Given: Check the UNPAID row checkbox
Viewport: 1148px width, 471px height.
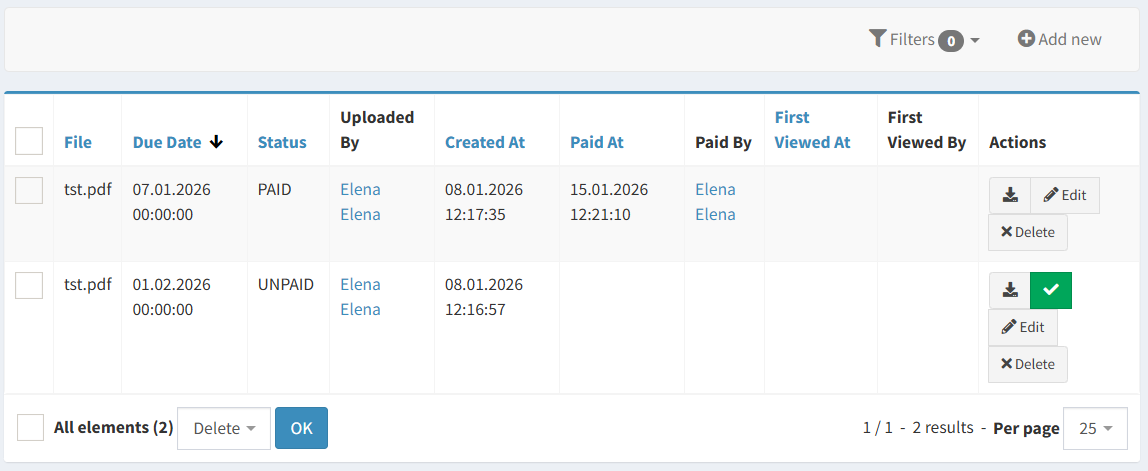Looking at the screenshot, I should [29, 285].
